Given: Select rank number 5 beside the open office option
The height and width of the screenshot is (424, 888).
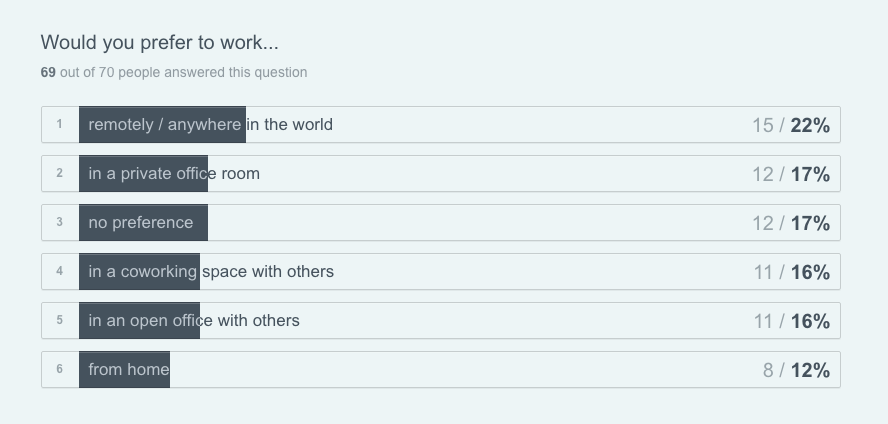Looking at the screenshot, I should pos(60,320).
